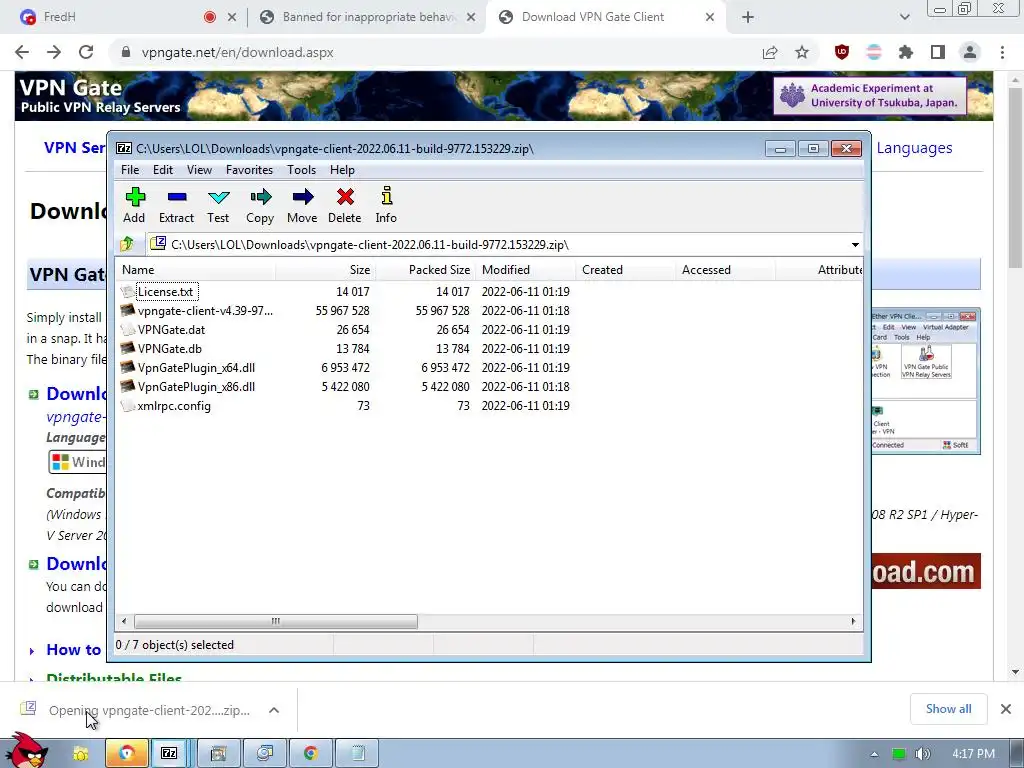Image resolution: width=1024 pixels, height=768 pixels.
Task: Click the 7-Zip taskbar button
Action: [169, 753]
